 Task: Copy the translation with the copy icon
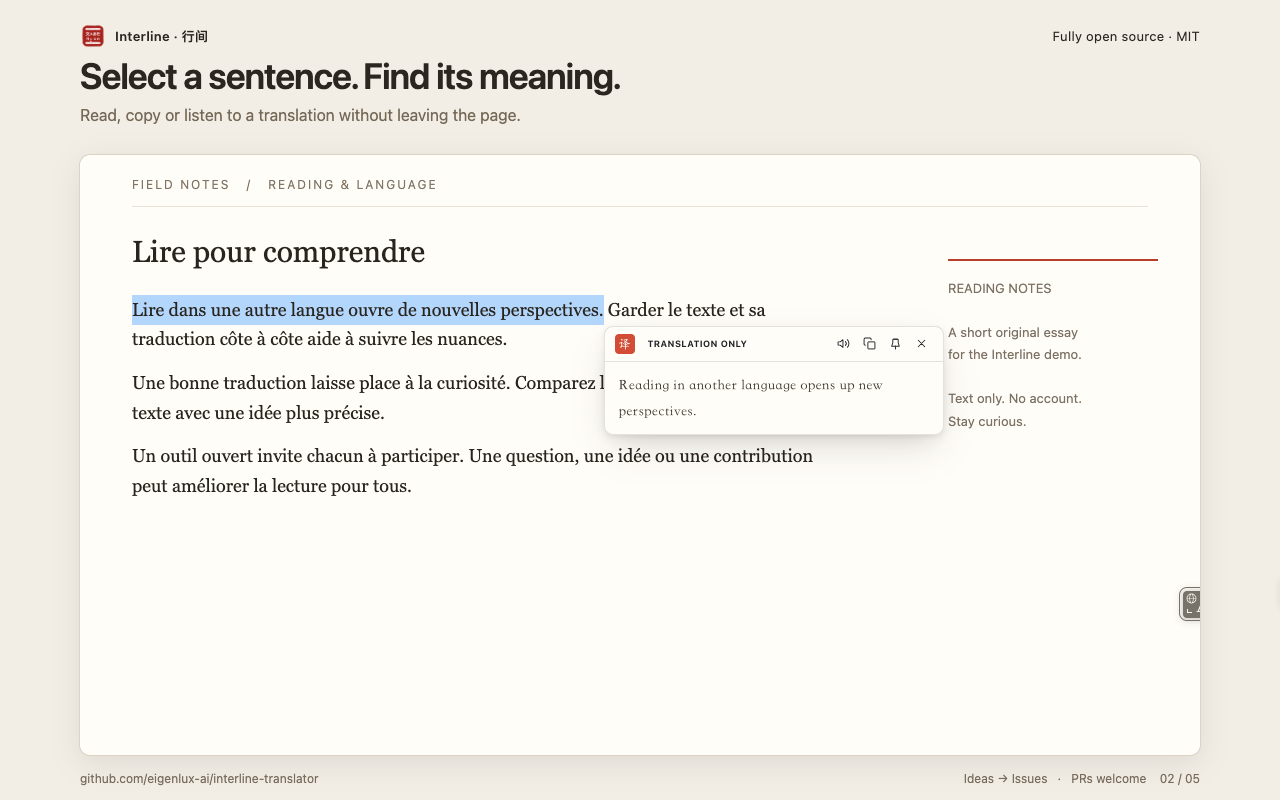coord(869,344)
